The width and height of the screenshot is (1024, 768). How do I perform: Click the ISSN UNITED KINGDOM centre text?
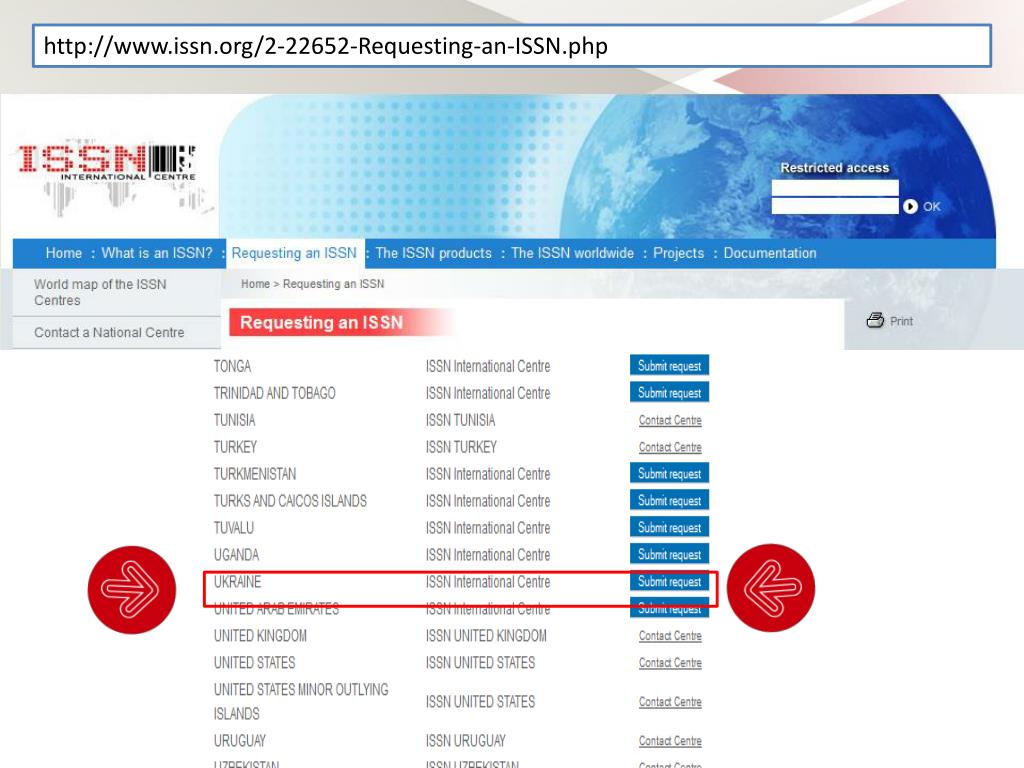(x=487, y=635)
